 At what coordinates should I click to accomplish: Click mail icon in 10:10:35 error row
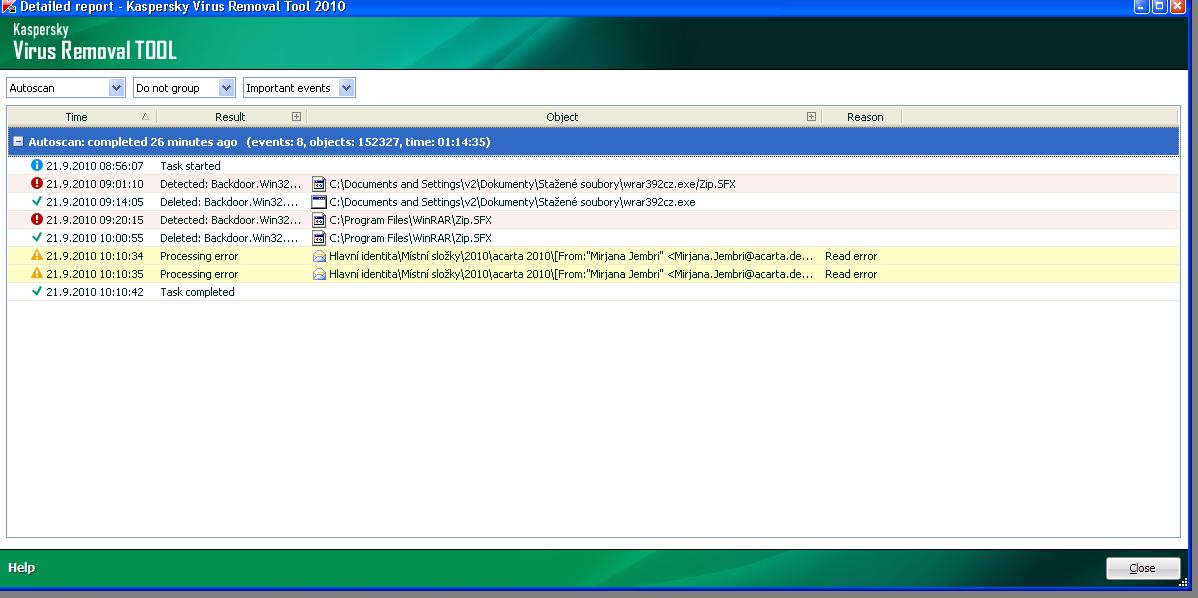(319, 274)
